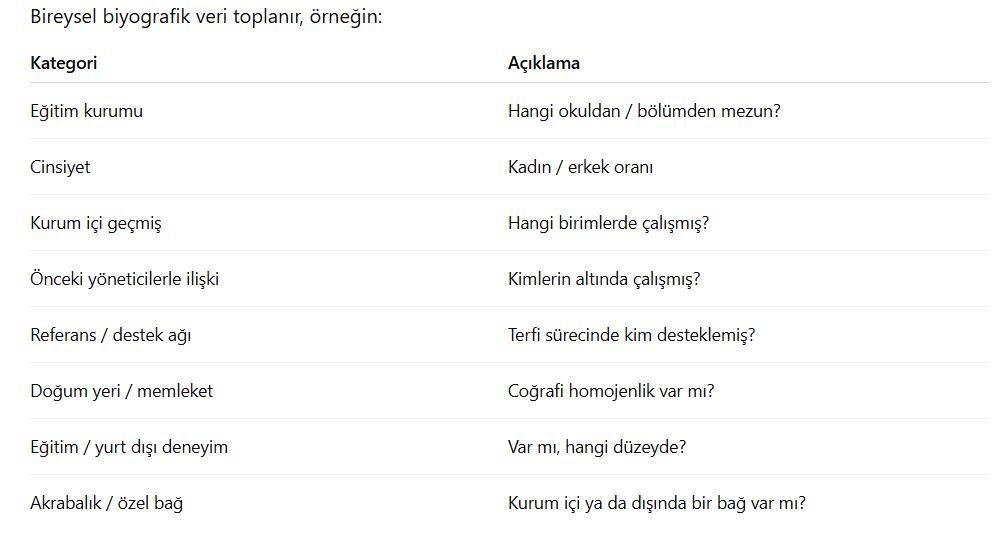Image resolution: width=994 pixels, height=546 pixels.
Task: Click Terfi sürecinde kim desteklemiş? text
Action: coord(631,335)
